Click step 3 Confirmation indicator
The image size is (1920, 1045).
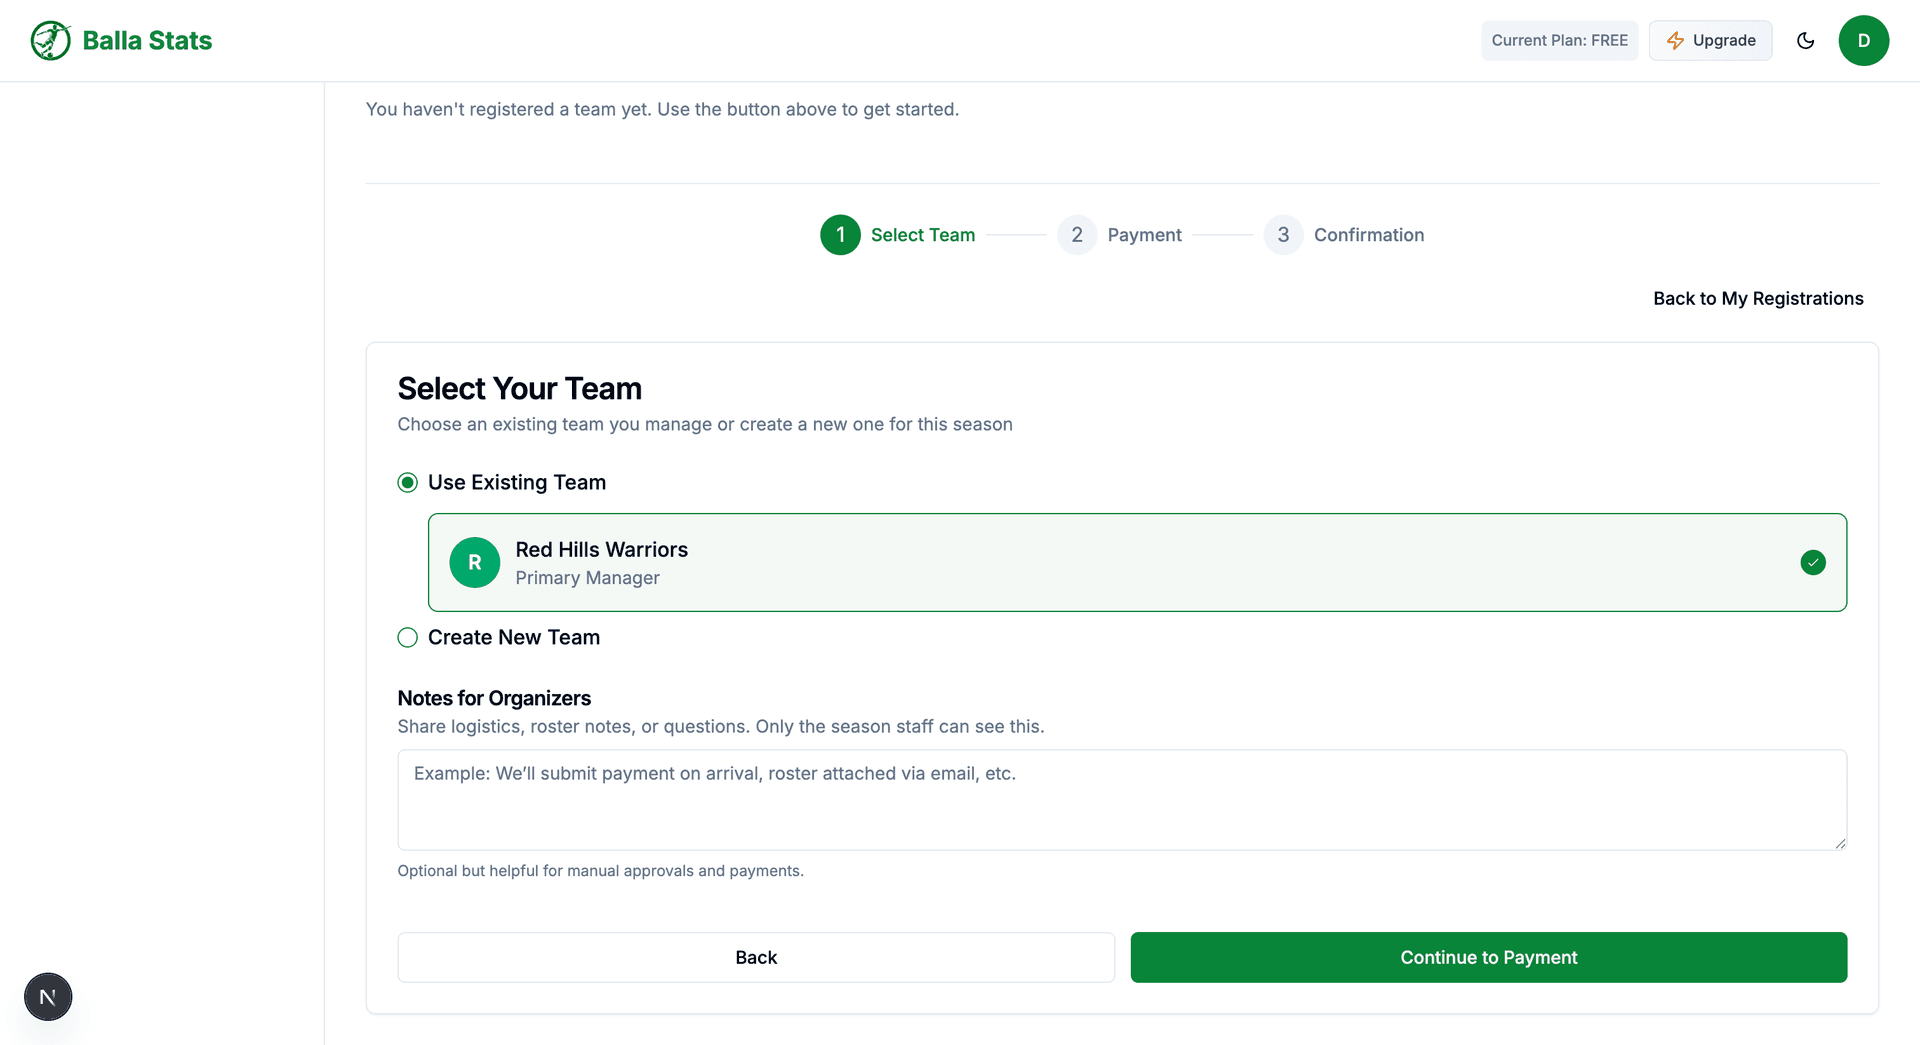coord(1283,234)
